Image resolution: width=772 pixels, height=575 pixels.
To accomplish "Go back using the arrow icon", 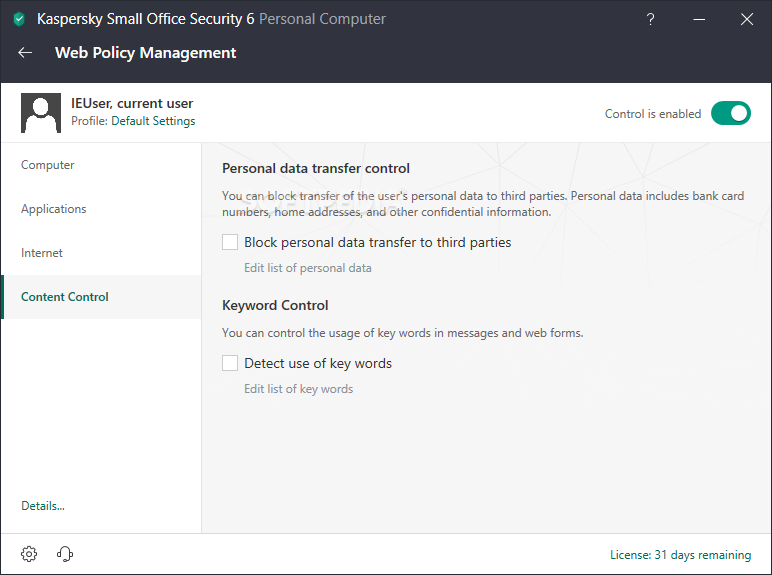I will pyautogui.click(x=25, y=53).
